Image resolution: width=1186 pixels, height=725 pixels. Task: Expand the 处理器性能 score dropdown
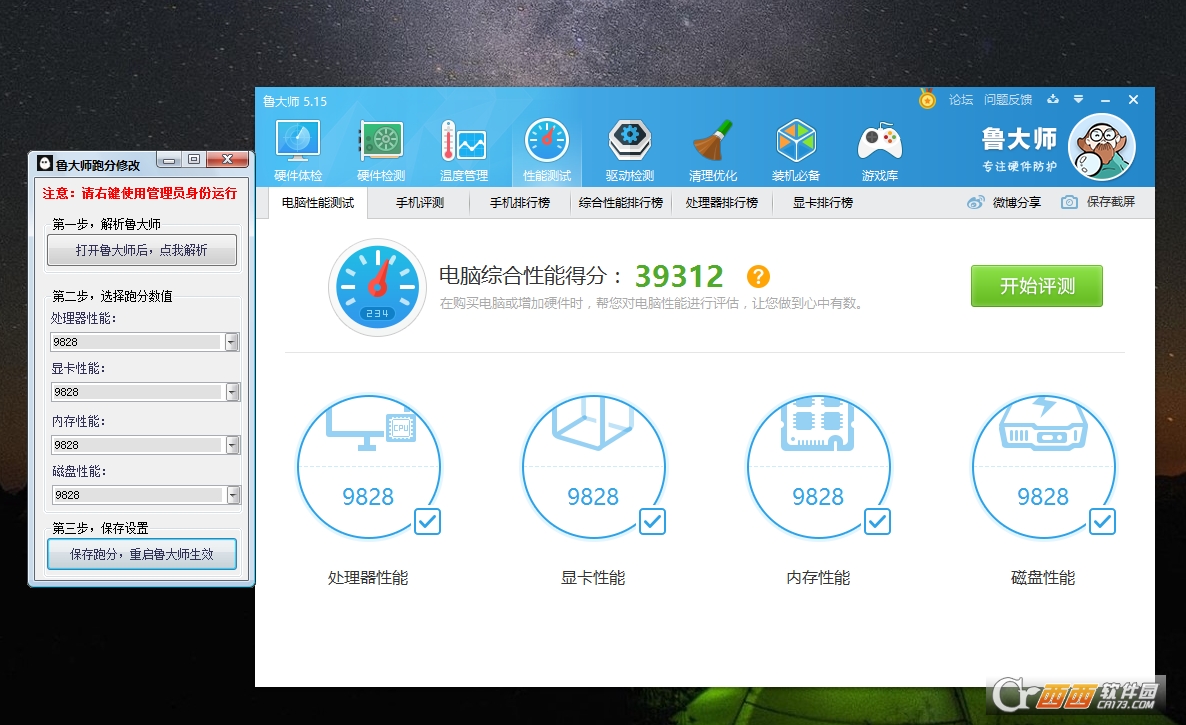[232, 342]
